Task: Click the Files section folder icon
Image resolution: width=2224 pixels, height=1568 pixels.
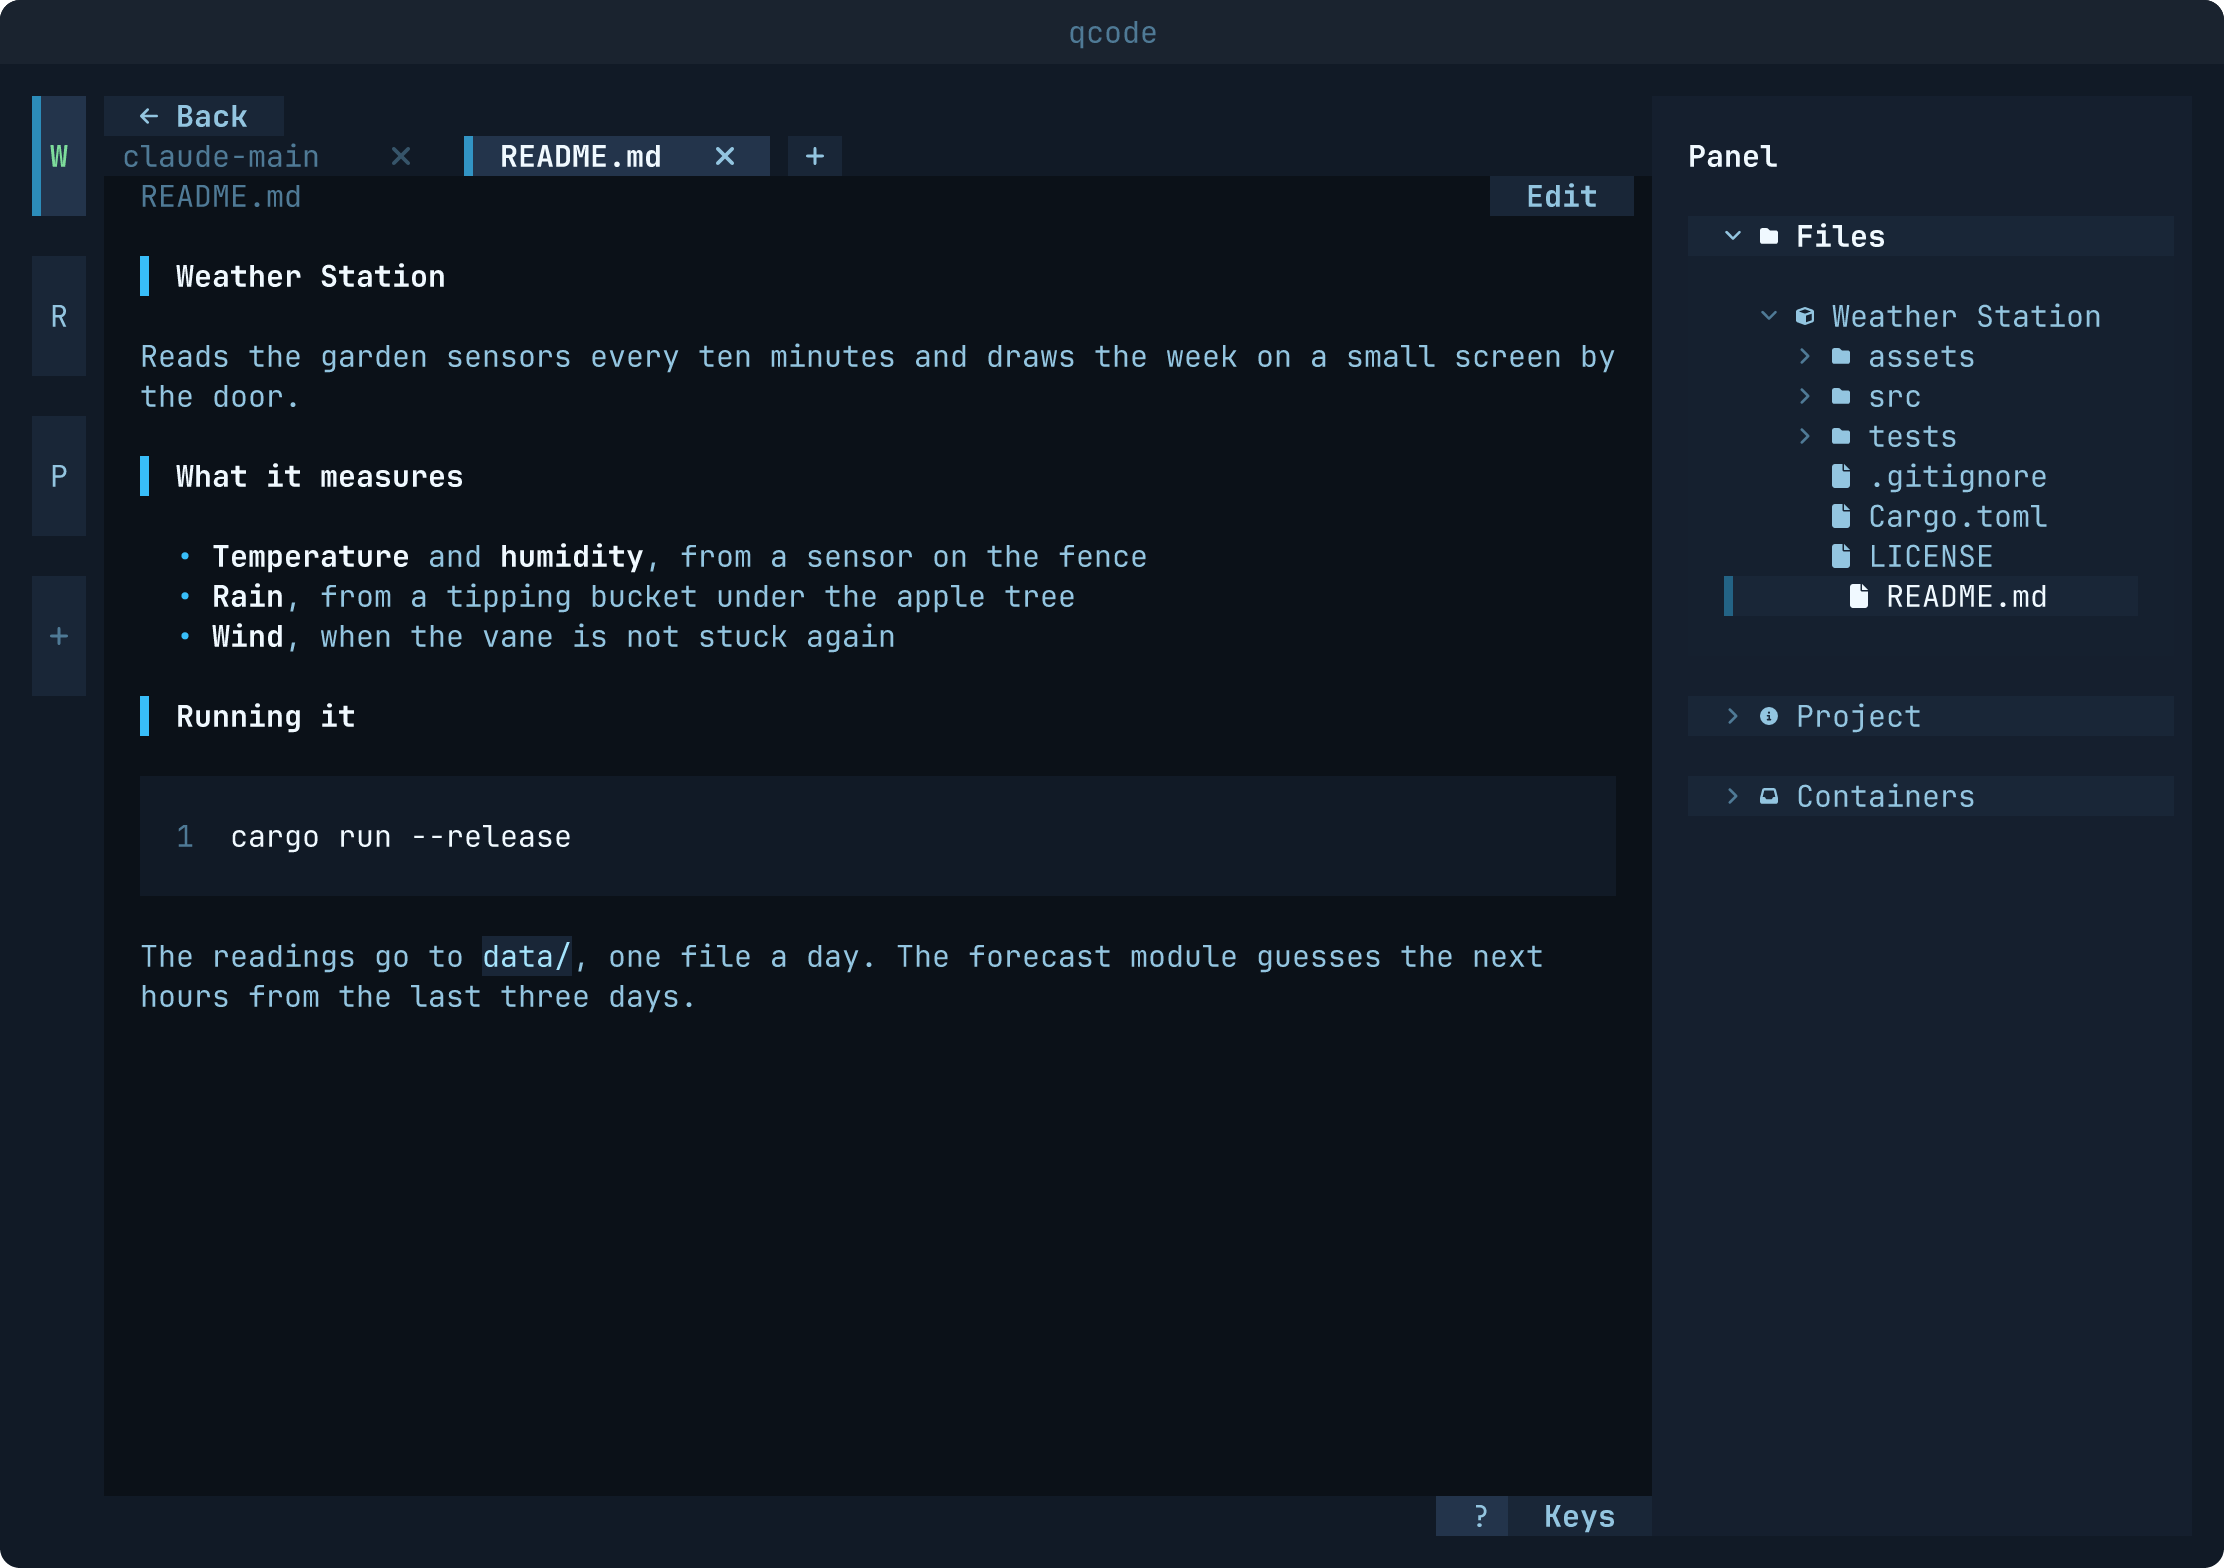Action: pos(1769,236)
